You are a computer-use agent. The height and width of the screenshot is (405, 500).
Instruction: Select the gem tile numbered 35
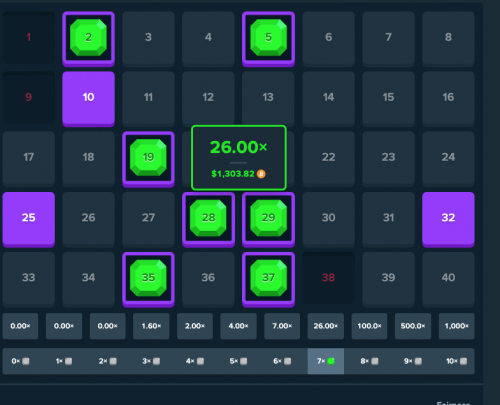point(148,279)
